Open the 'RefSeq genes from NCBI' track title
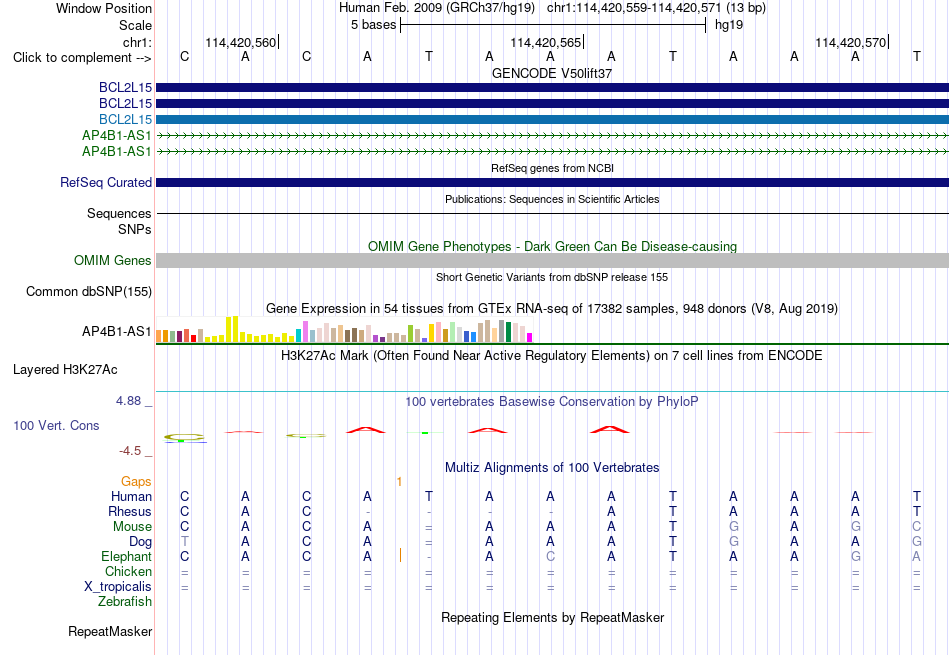Image resolution: width=950 pixels, height=655 pixels. 552,168
